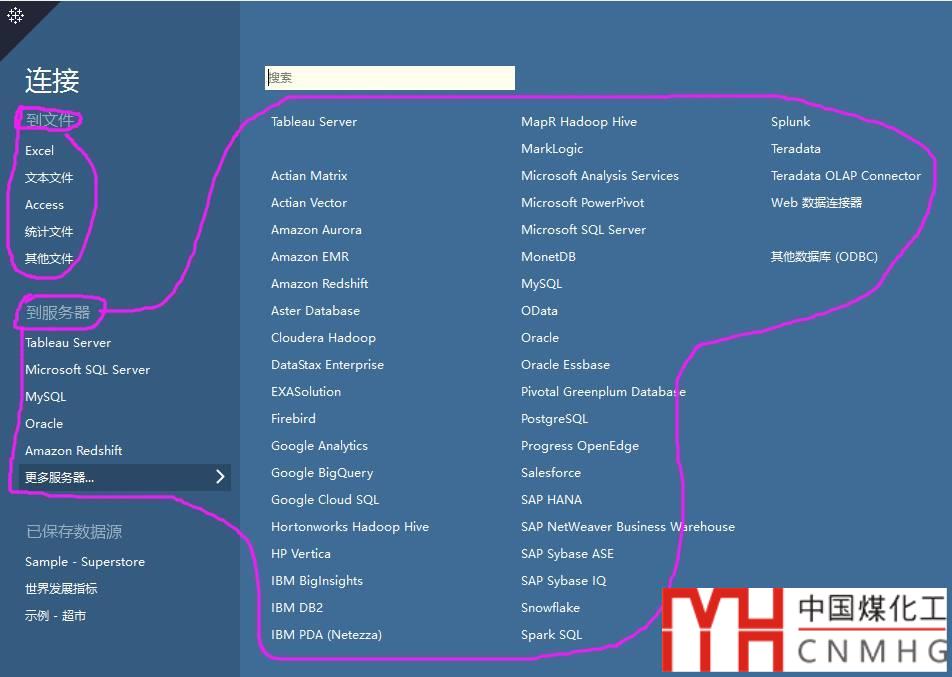Image resolution: width=952 pixels, height=677 pixels.
Task: Connect to an Excel file
Action: click(x=39, y=151)
